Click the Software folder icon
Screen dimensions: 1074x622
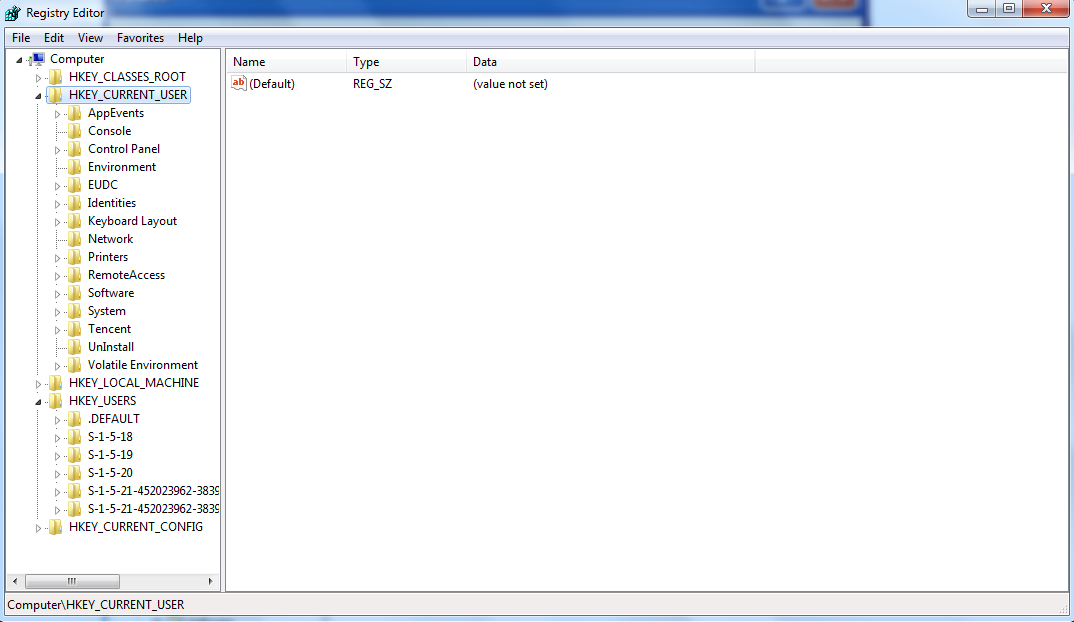pos(75,293)
